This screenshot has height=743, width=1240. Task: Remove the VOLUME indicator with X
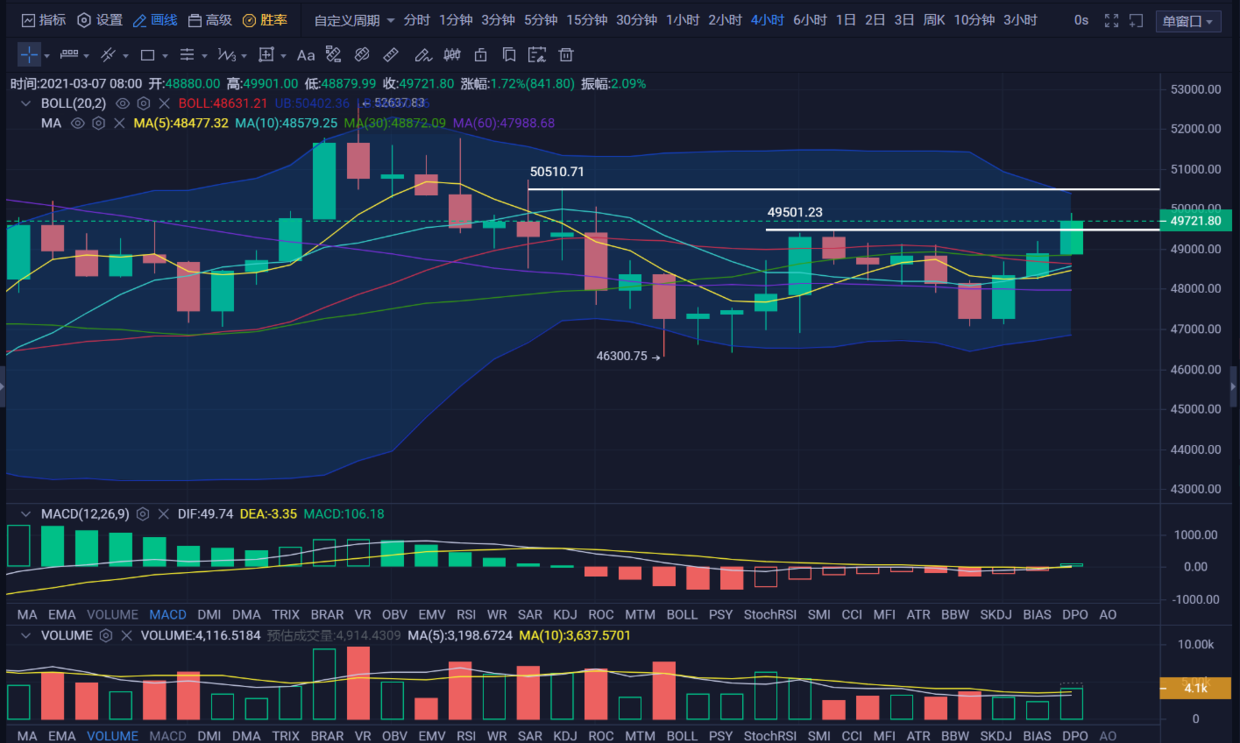coord(127,635)
